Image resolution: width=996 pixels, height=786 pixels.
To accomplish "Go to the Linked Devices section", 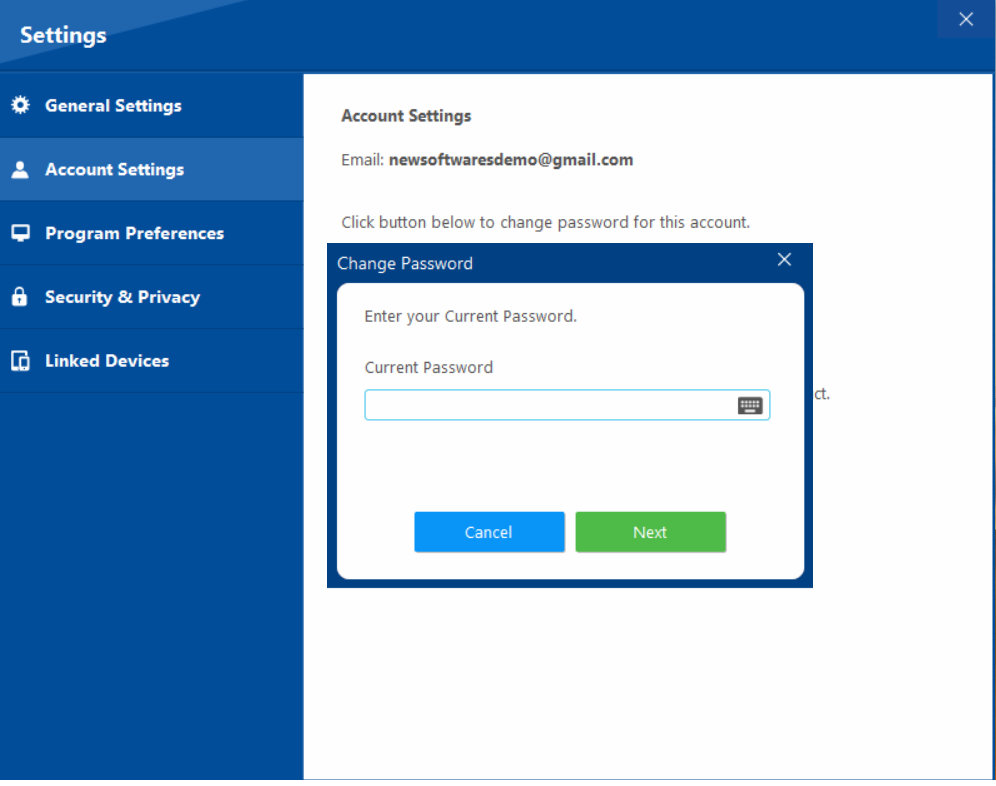I will point(110,361).
